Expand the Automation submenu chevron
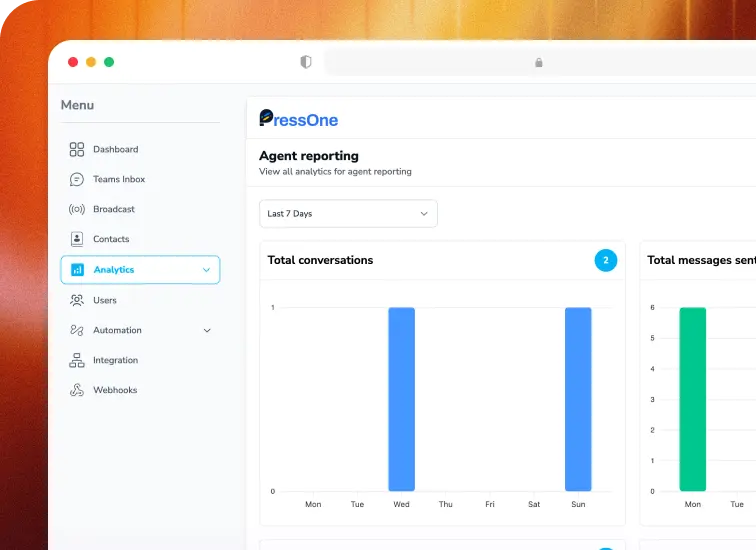Screen dimensions: 756x550 click(x=207, y=331)
